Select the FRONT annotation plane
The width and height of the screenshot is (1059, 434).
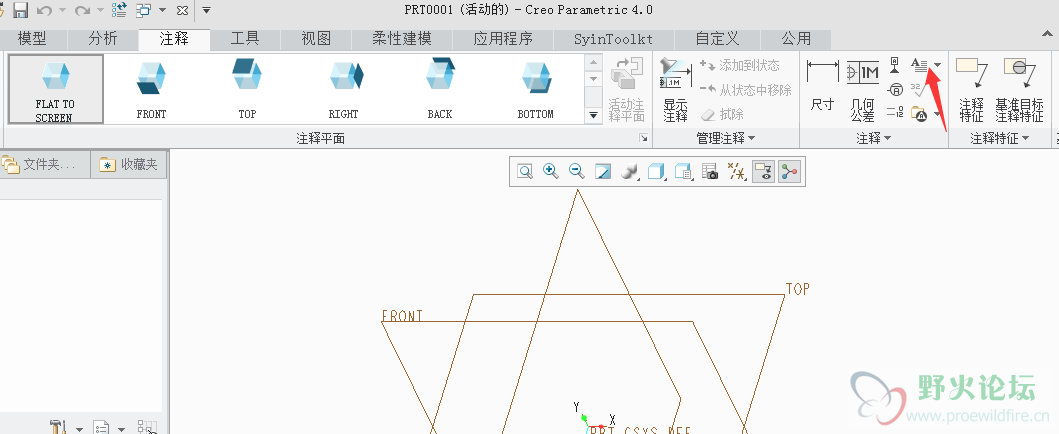pyautogui.click(x=151, y=89)
